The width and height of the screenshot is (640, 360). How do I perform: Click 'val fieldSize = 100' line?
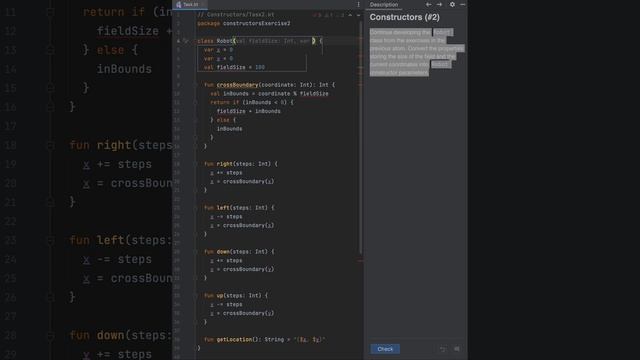[234, 67]
